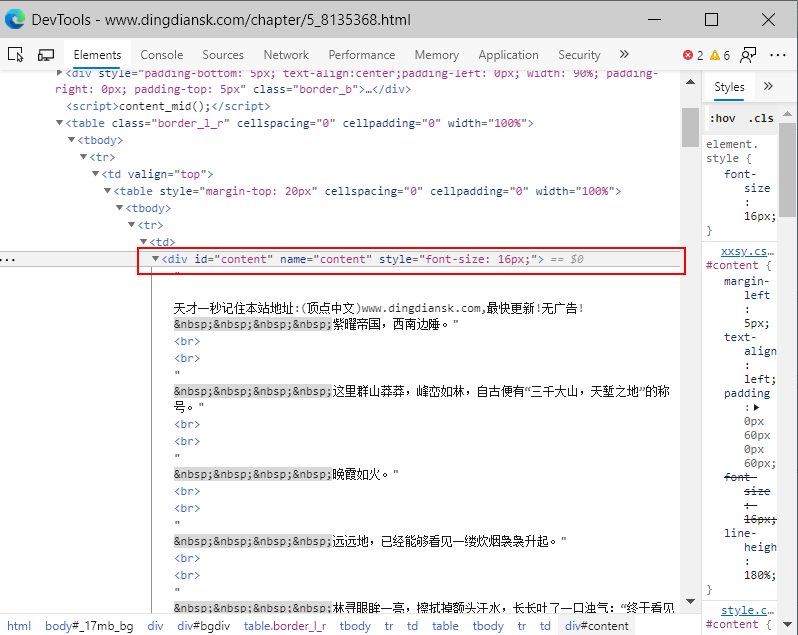798x635 pixels.
Task: Switch to the Elements tab
Action: click(97, 55)
